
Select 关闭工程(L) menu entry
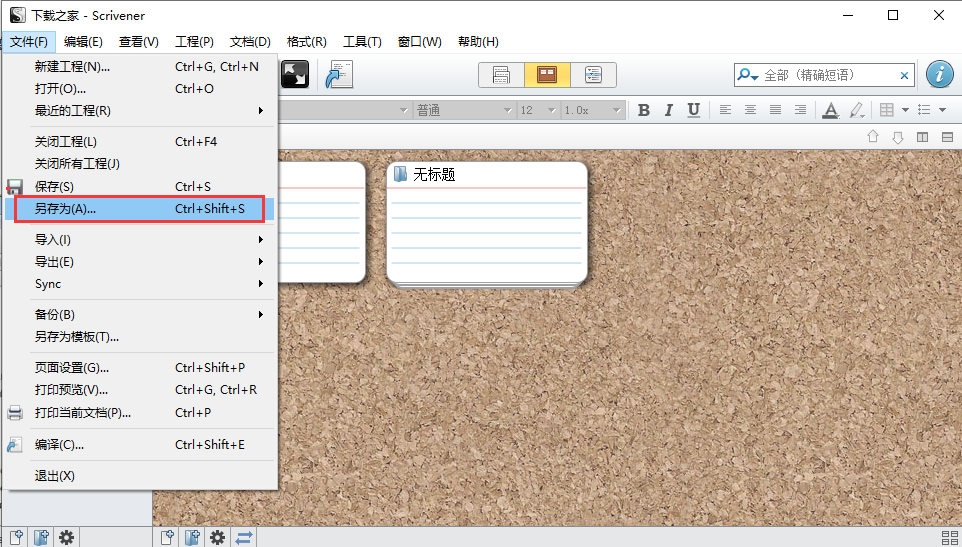pos(139,142)
